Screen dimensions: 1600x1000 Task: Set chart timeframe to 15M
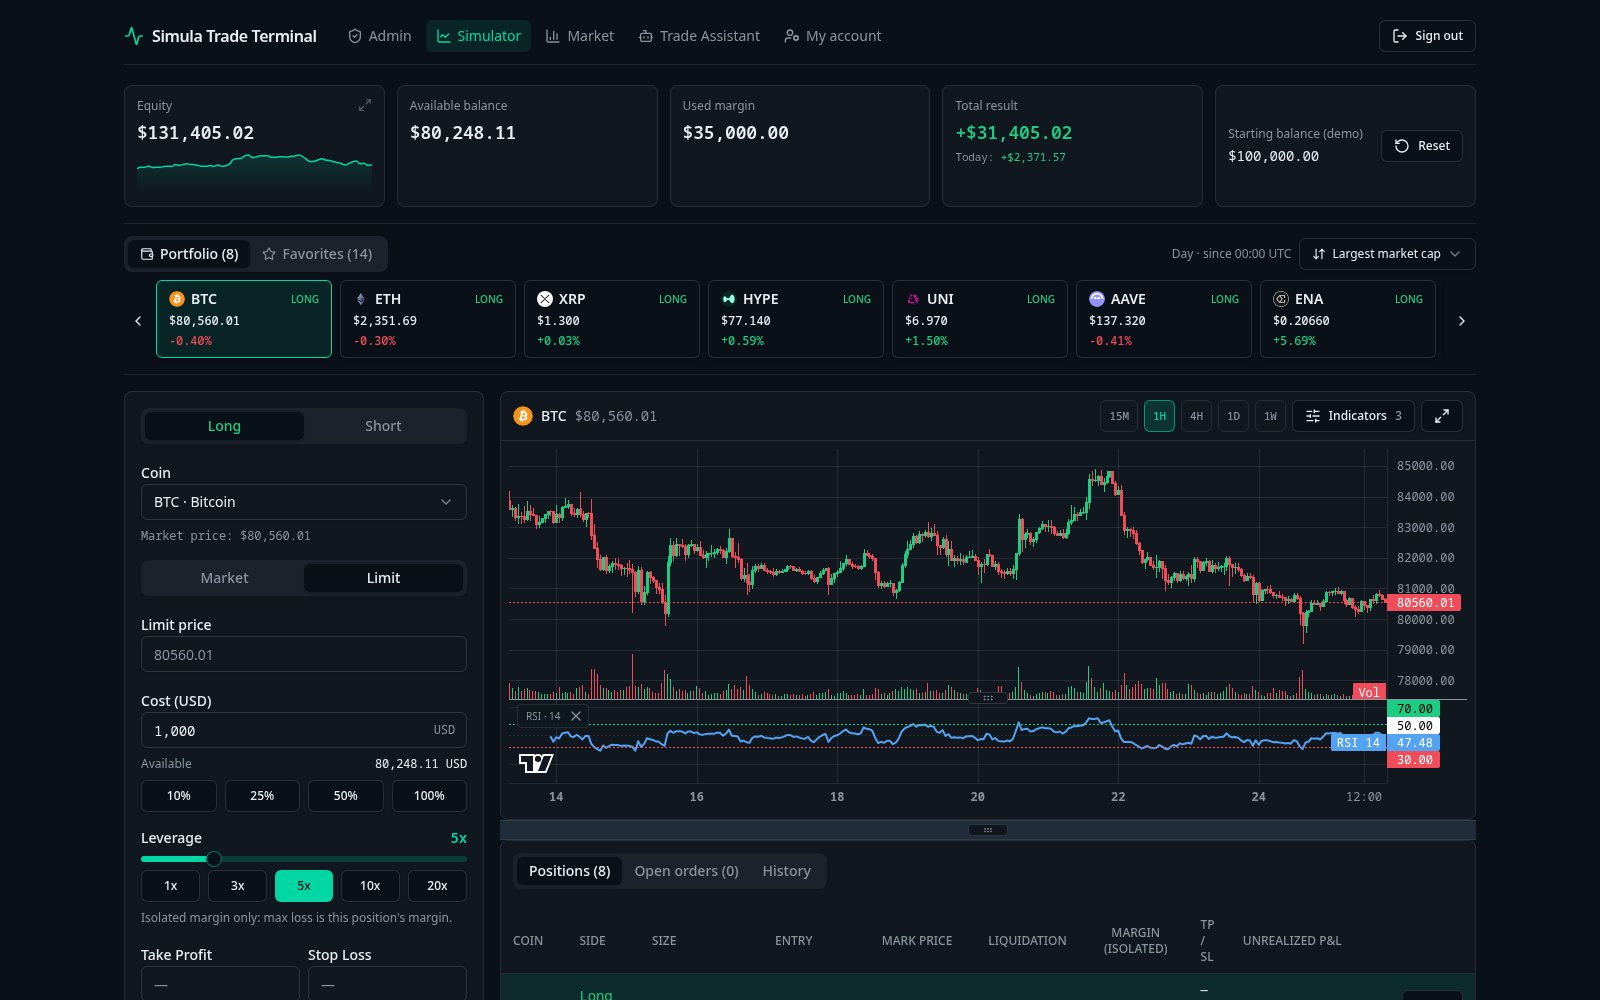1119,416
